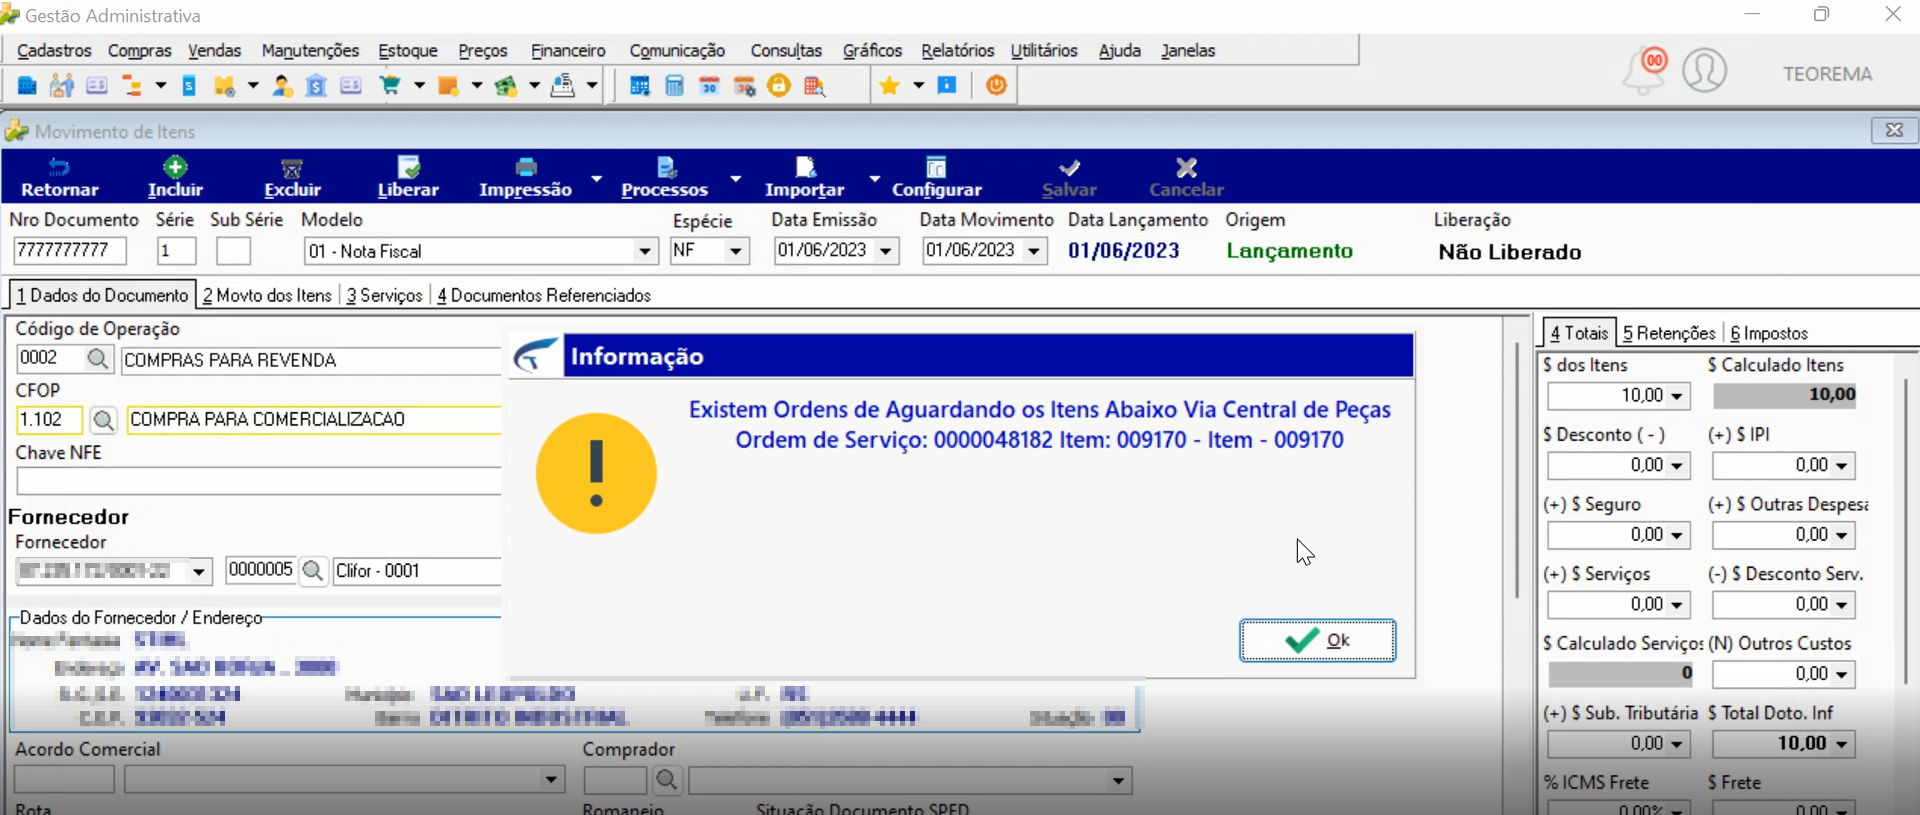Image resolution: width=1920 pixels, height=815 pixels.
Task: Switch to 4 Documentos Referenciados tab
Action: coord(544,295)
